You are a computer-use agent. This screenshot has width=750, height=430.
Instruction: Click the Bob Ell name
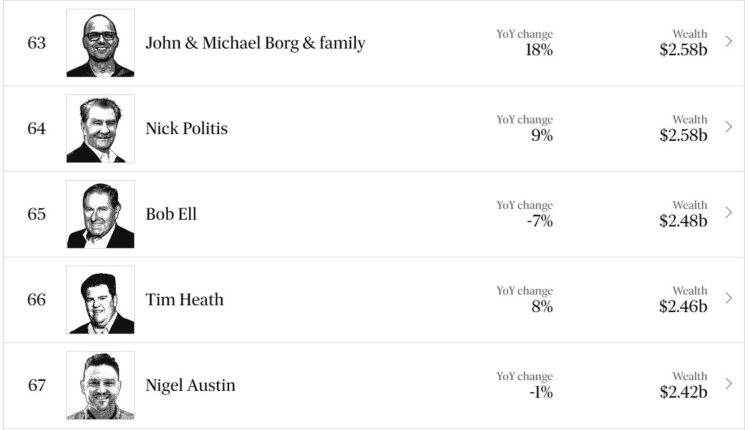coord(171,214)
